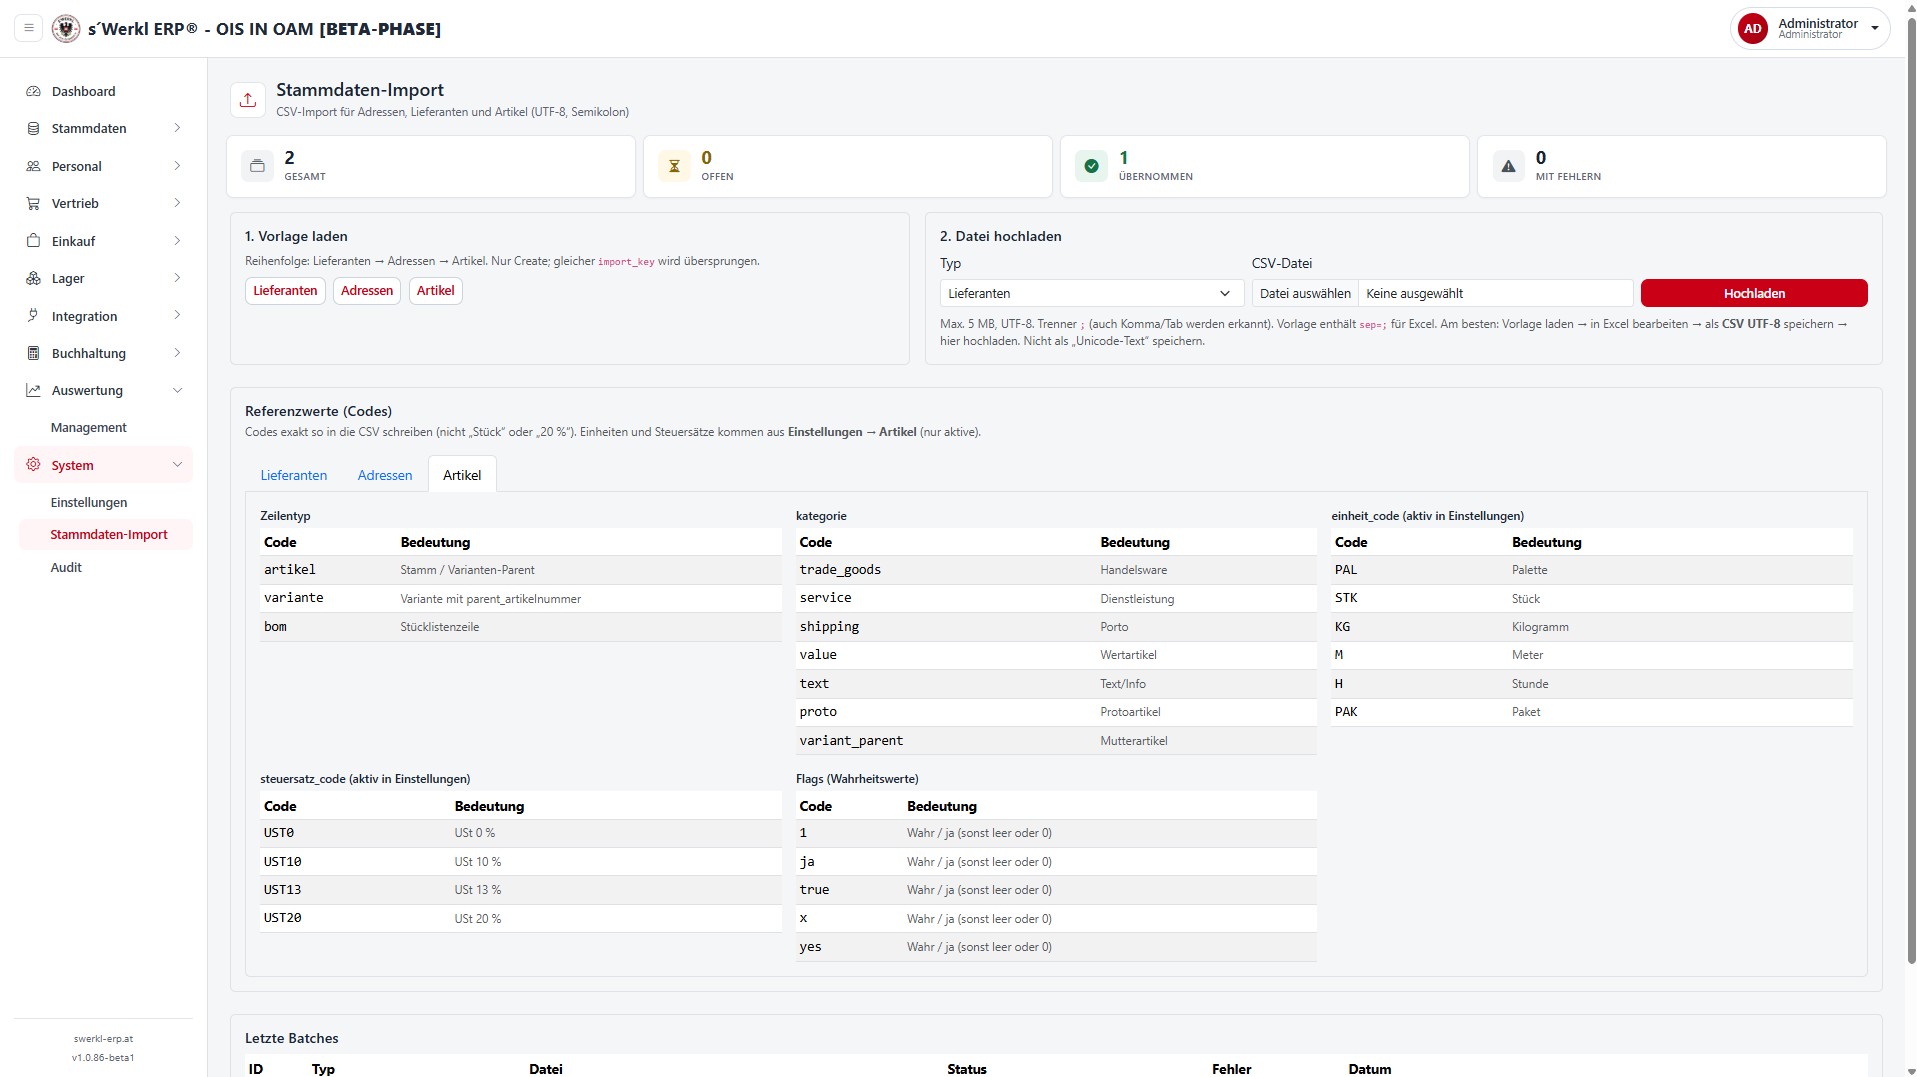Switch to the Lieferanten reference tab
Viewport: 1917px width, 1077px height.
(294, 475)
